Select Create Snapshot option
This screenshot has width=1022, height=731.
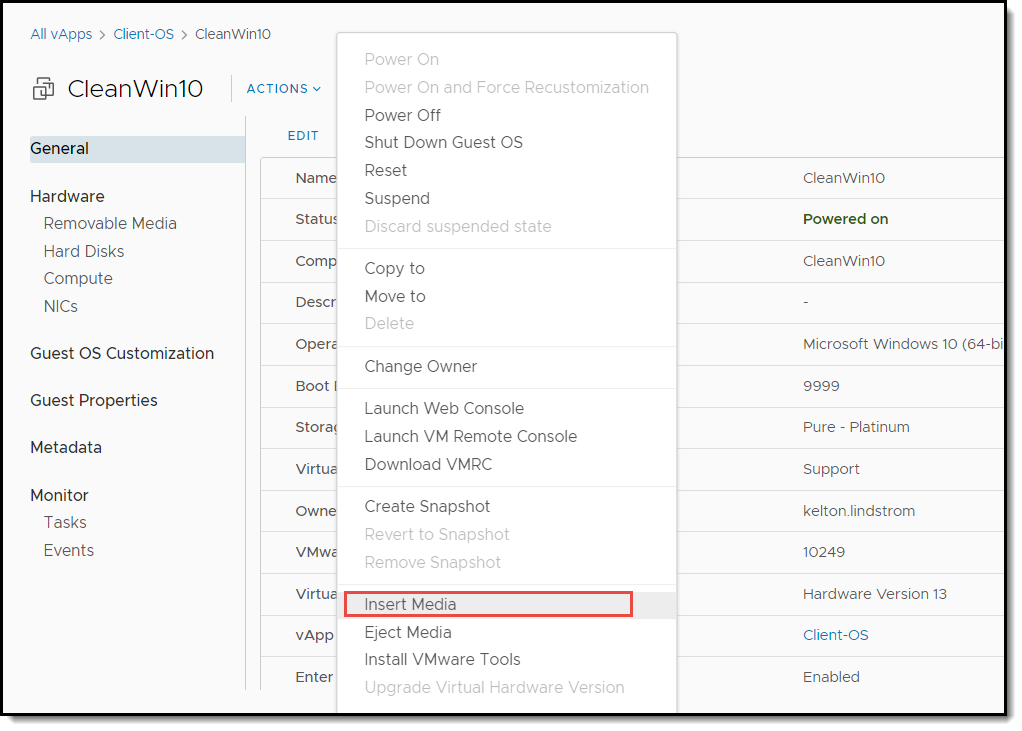click(427, 506)
